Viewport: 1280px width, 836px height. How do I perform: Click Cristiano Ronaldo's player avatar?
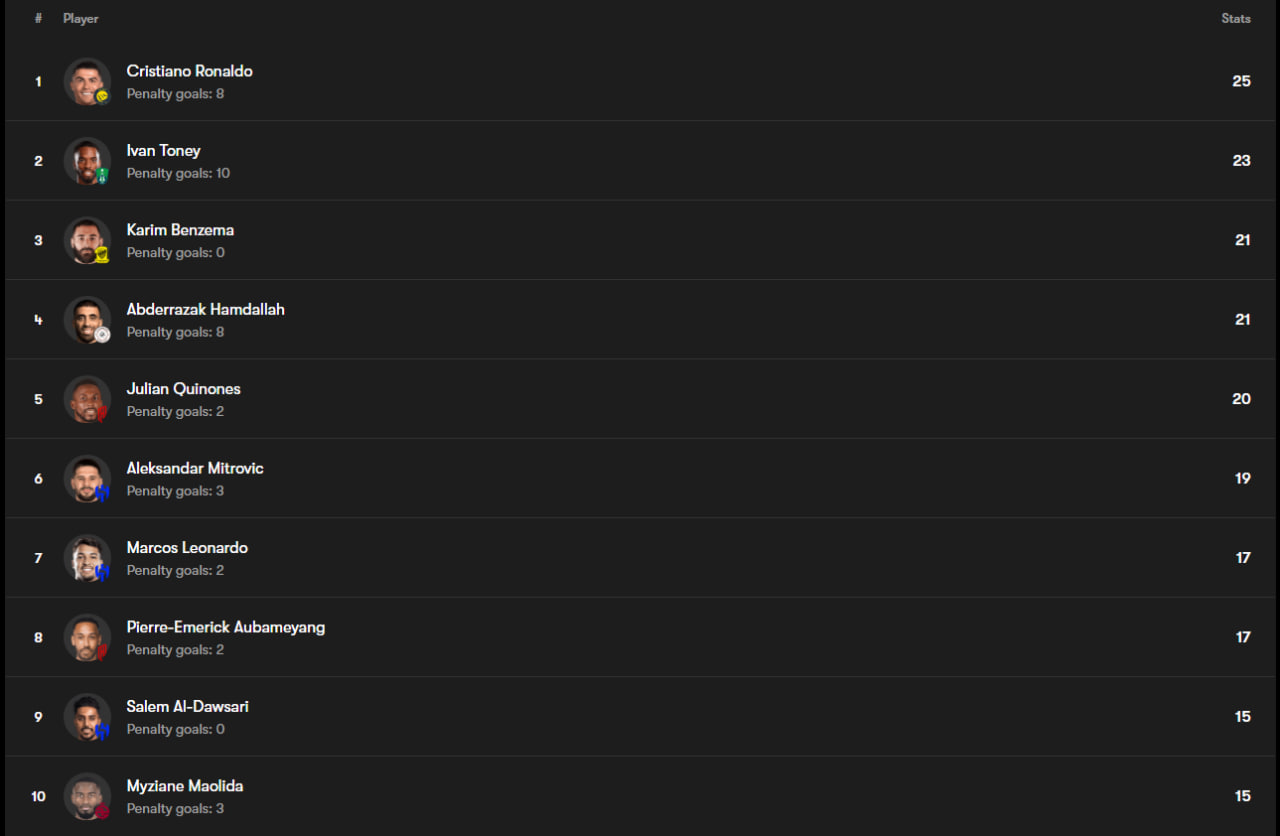pyautogui.click(x=87, y=82)
